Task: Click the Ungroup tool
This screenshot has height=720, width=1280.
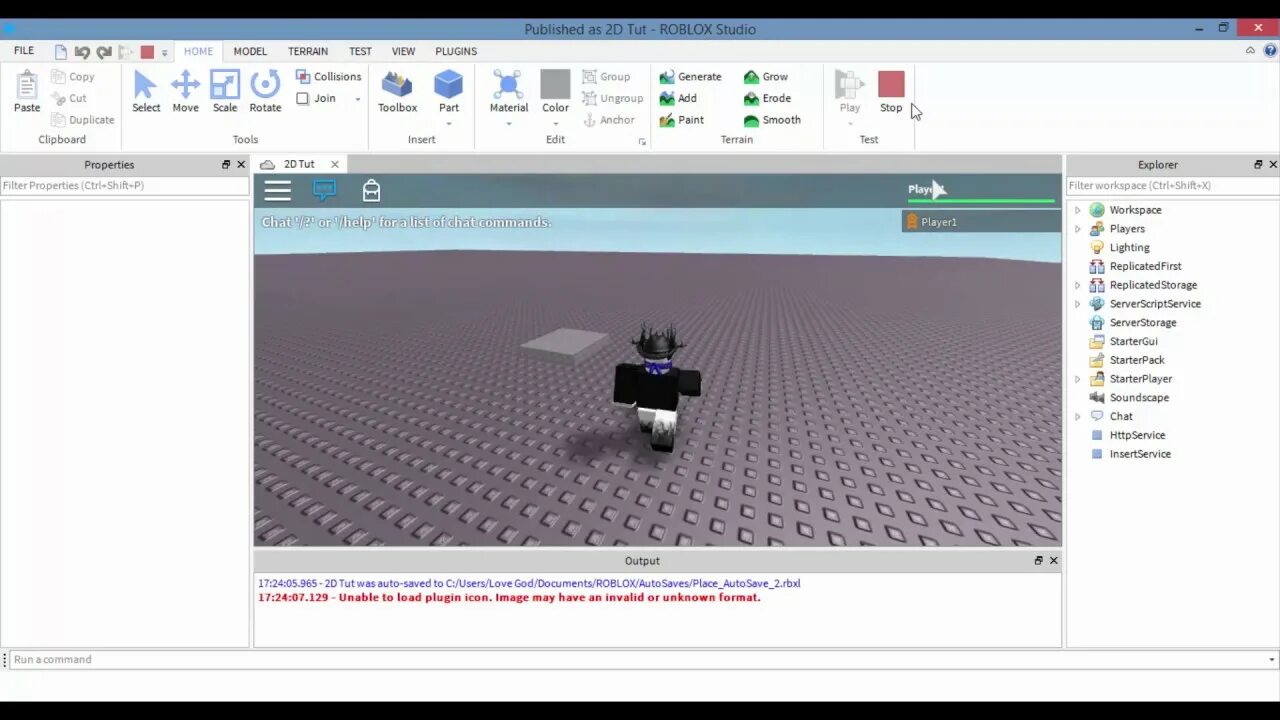Action: point(612,98)
